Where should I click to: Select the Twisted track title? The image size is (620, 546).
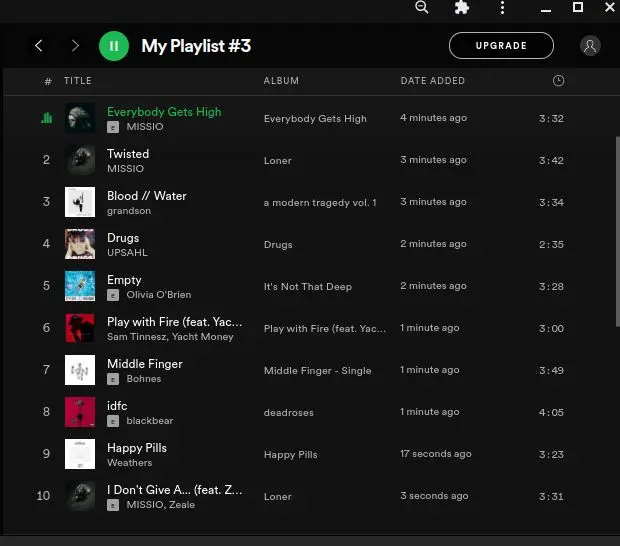(x=128, y=154)
